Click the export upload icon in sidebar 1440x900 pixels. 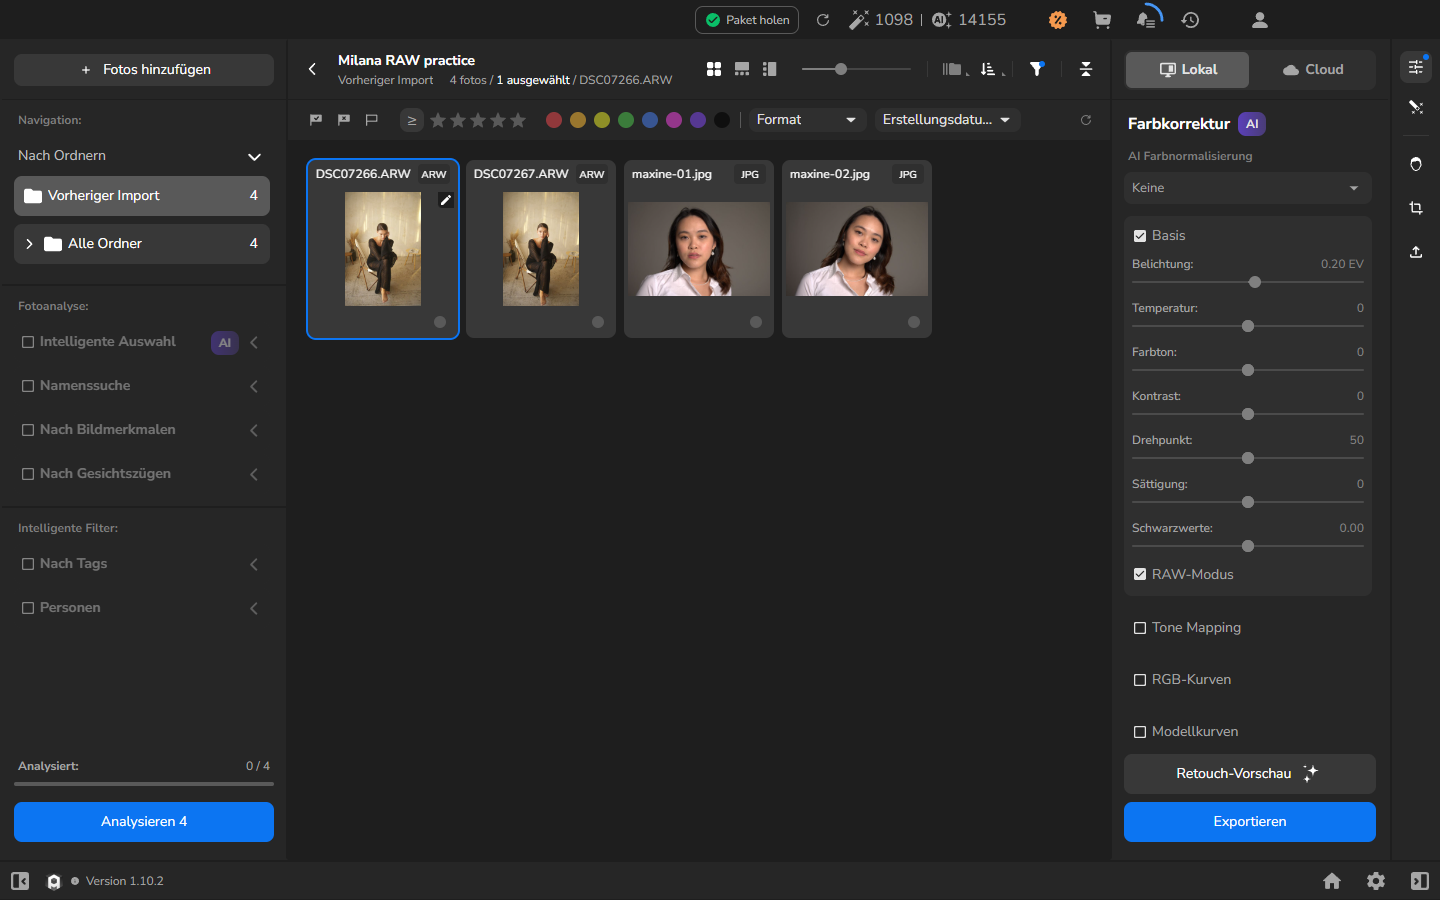pos(1416,252)
